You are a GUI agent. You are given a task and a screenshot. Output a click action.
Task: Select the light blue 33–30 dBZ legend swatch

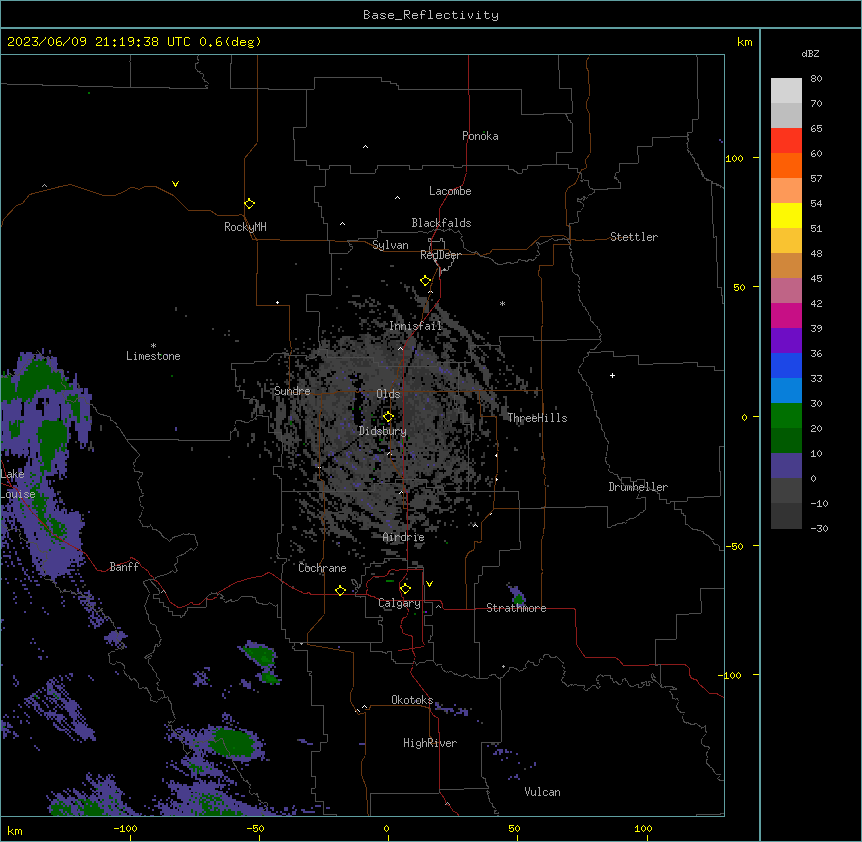pos(786,390)
